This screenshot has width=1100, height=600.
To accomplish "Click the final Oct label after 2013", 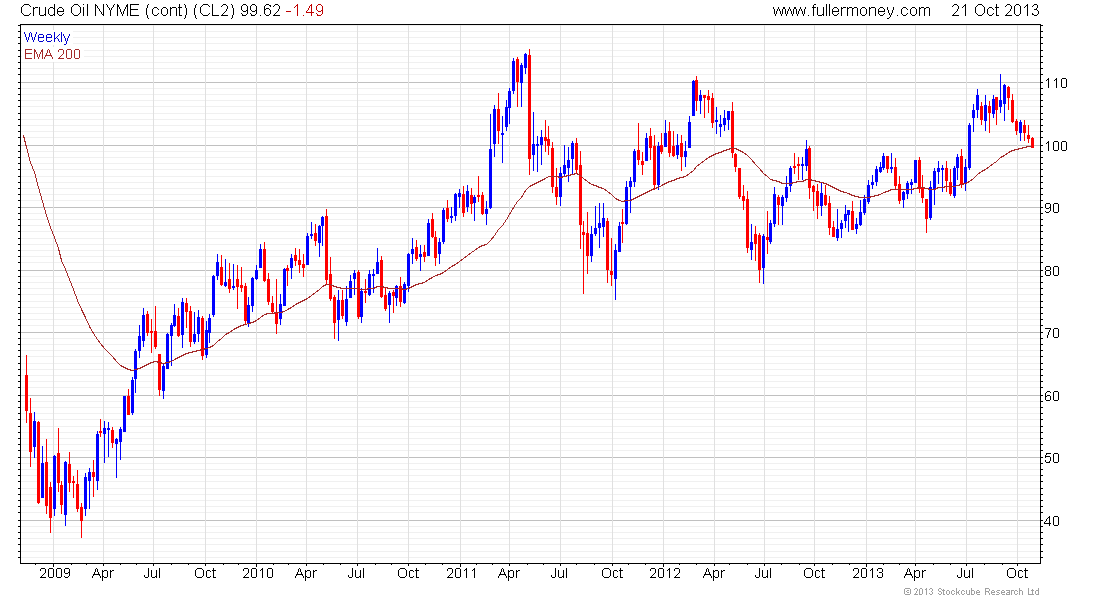I will tap(1017, 573).
